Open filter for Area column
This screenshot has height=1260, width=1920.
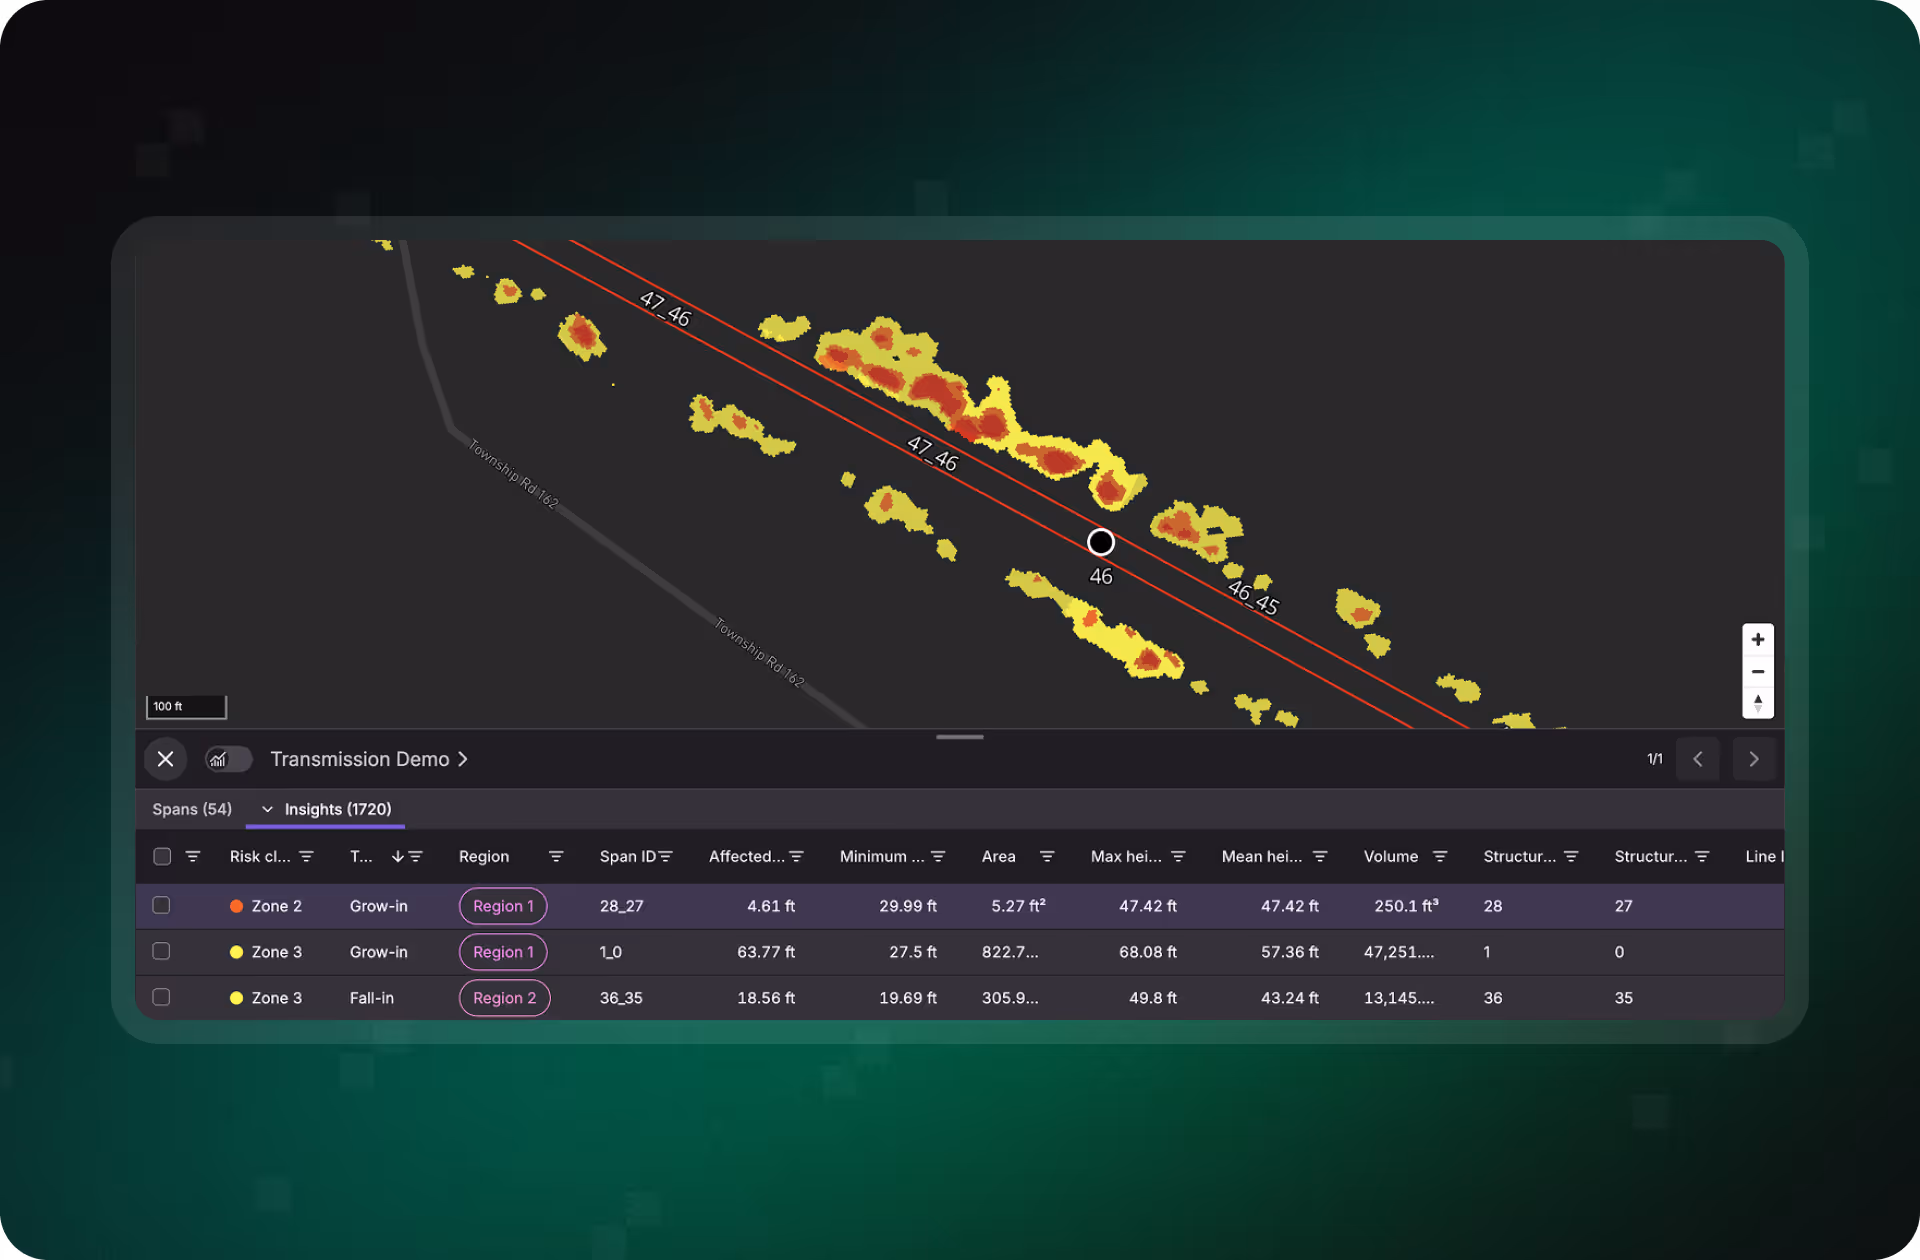pyautogui.click(x=1047, y=857)
